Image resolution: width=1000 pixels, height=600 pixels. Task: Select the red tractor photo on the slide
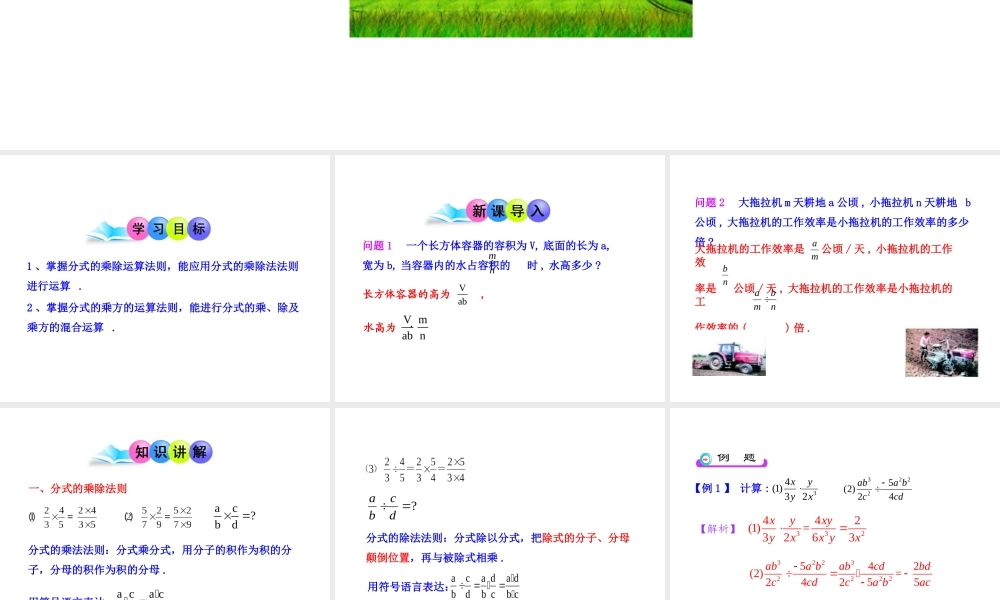click(729, 357)
